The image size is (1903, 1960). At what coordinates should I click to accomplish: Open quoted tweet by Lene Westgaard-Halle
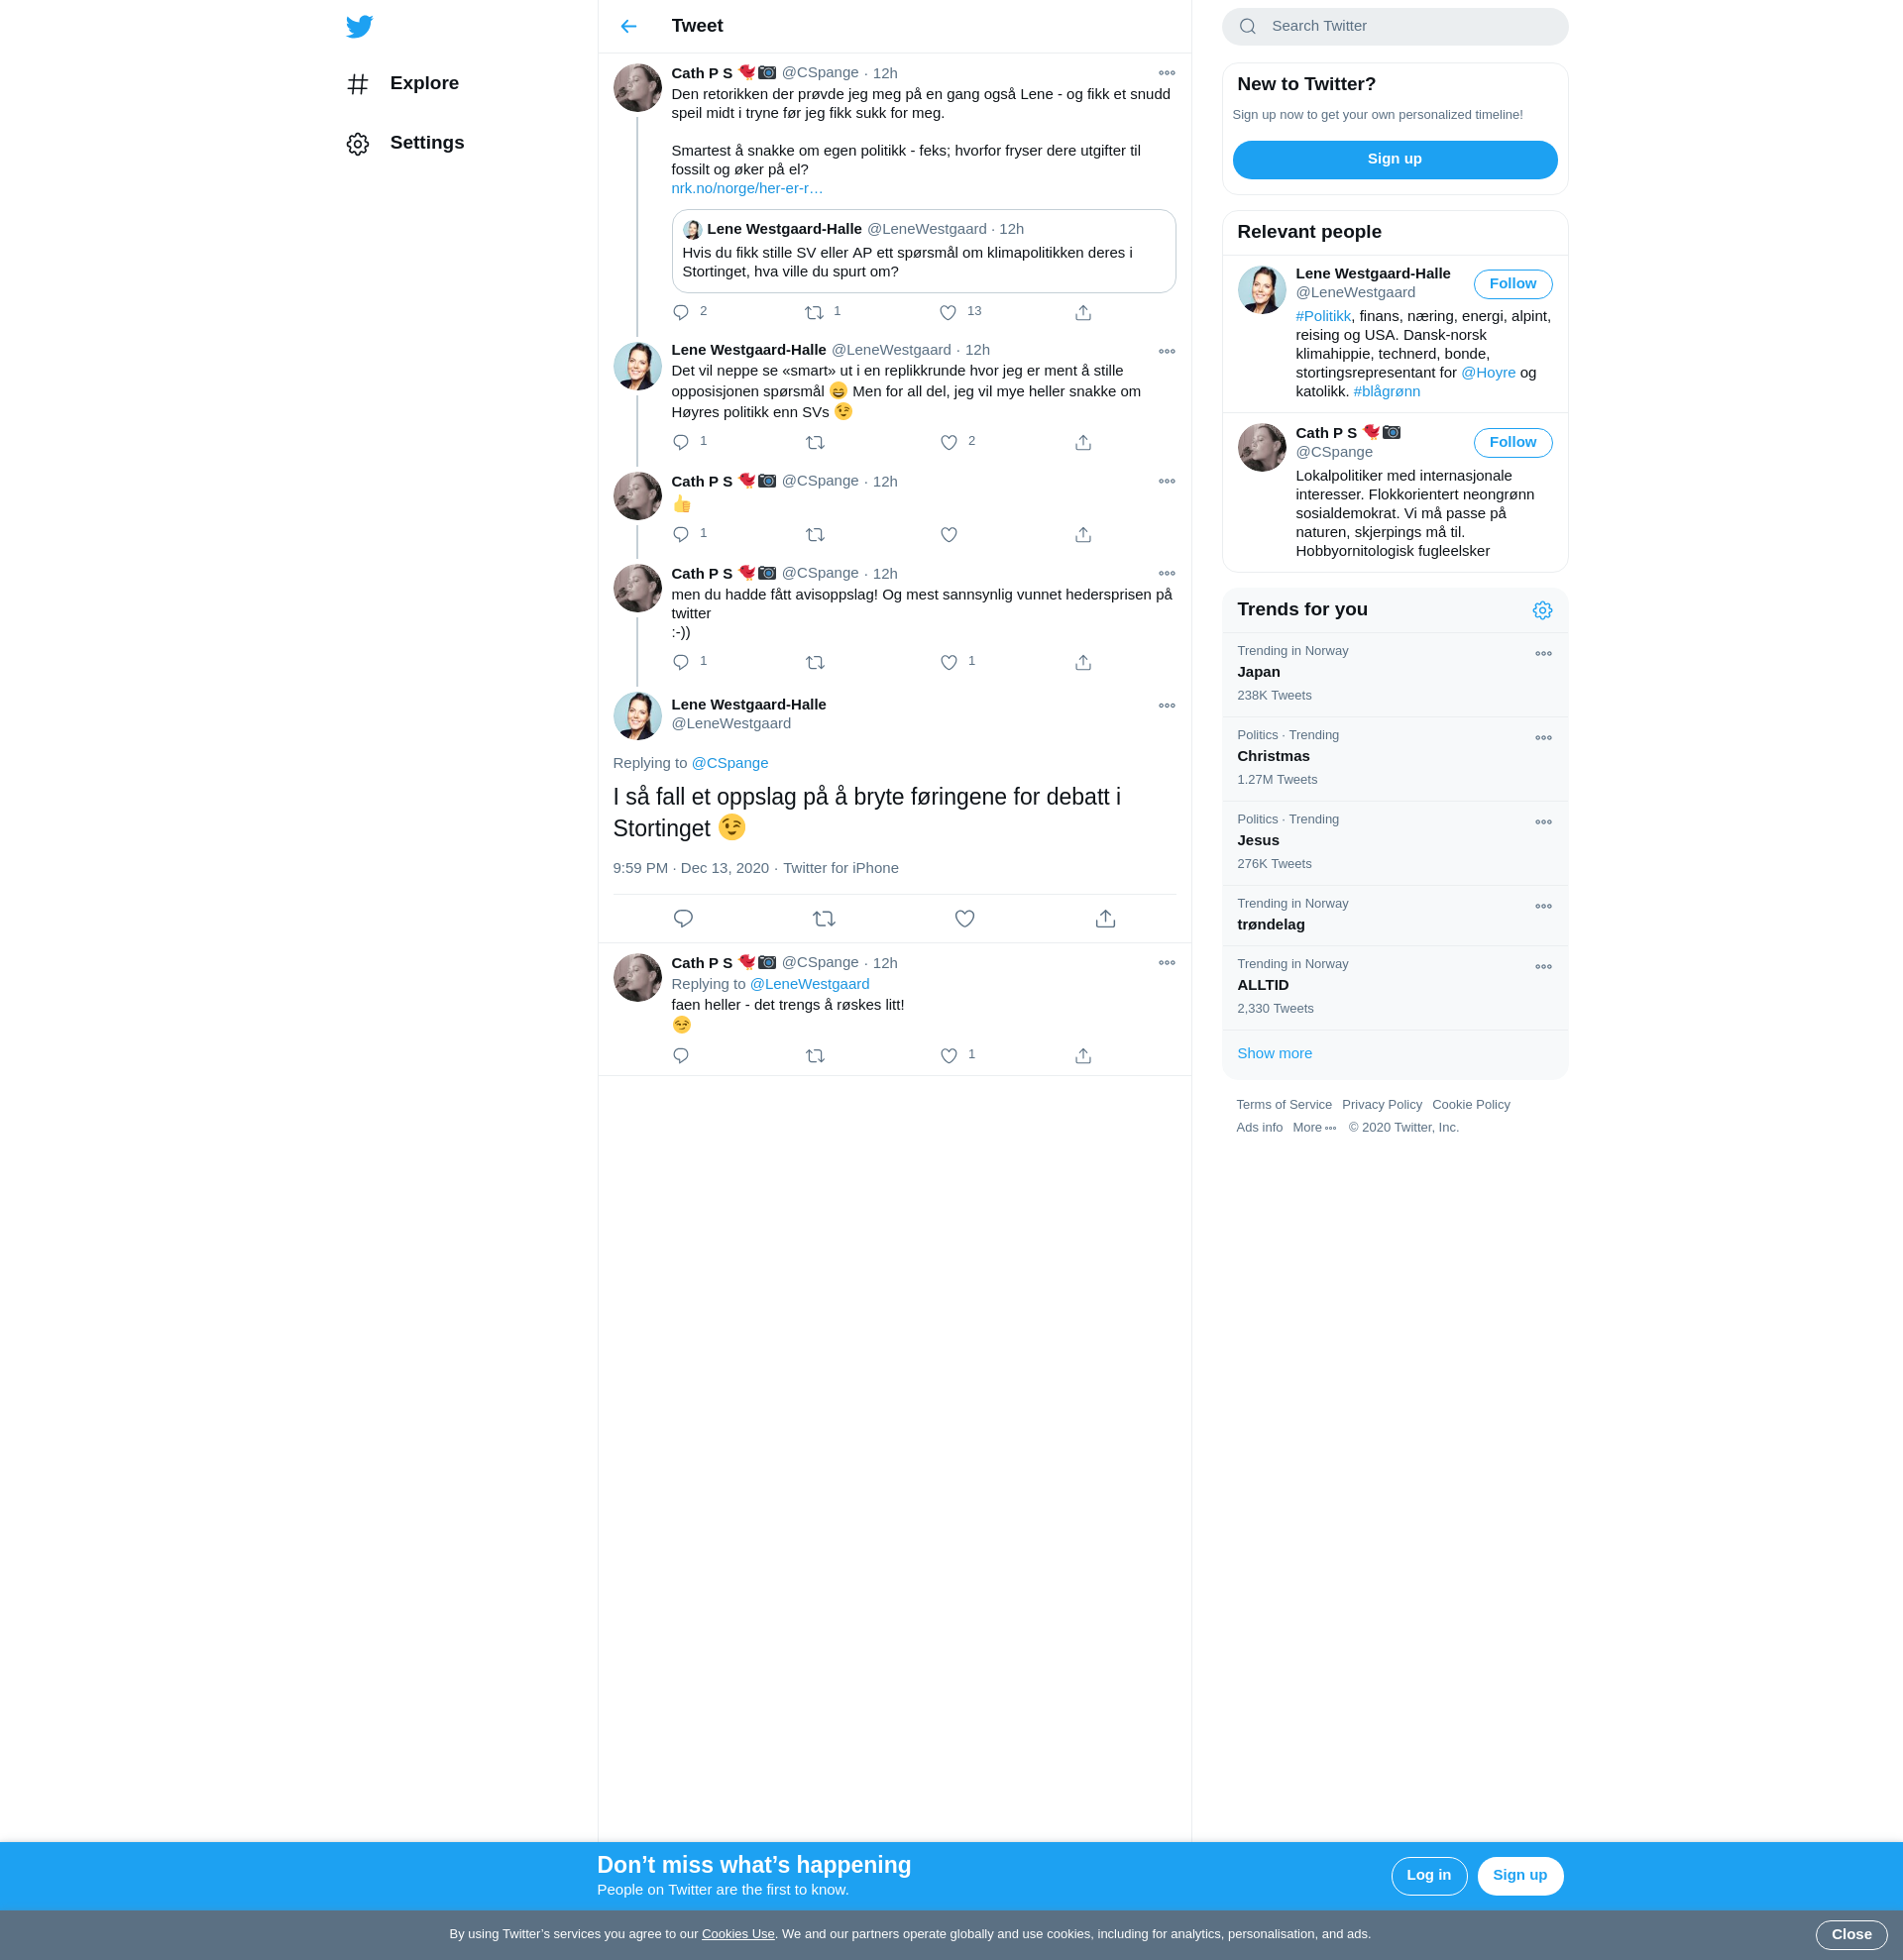click(923, 251)
